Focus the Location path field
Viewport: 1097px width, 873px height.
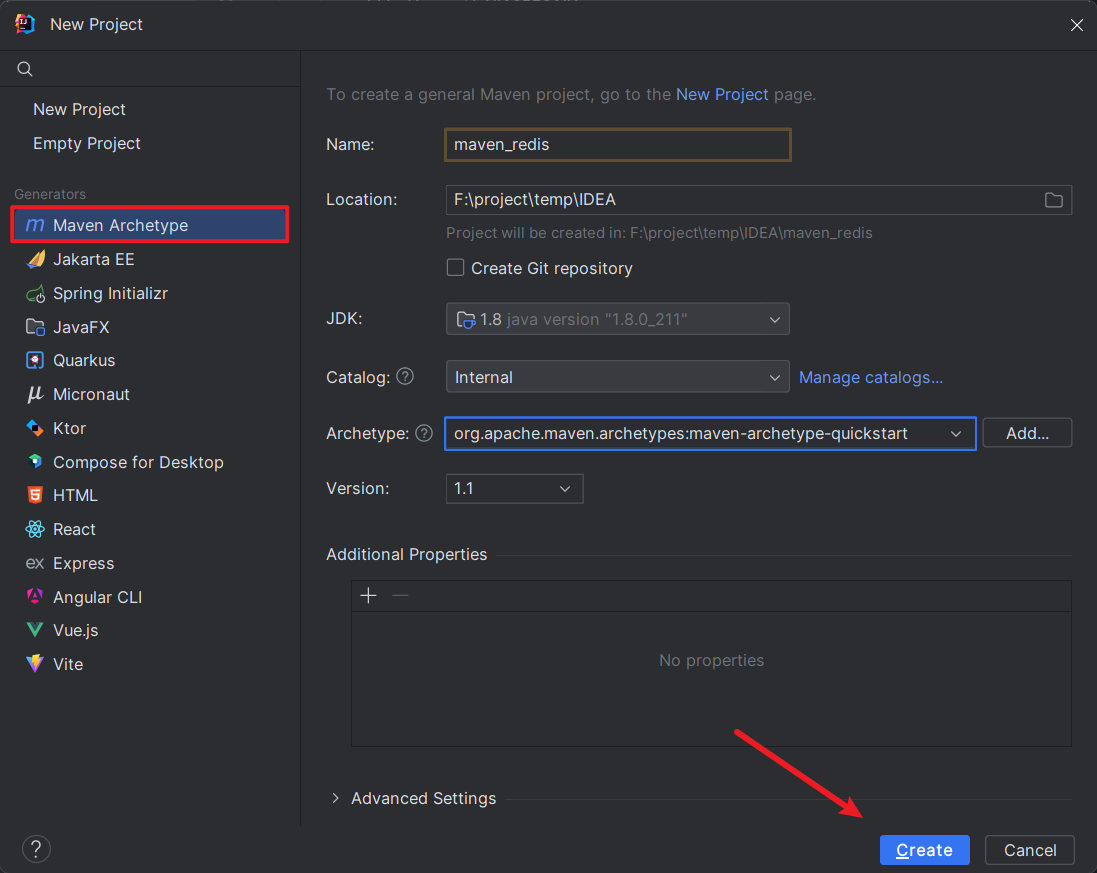point(758,200)
